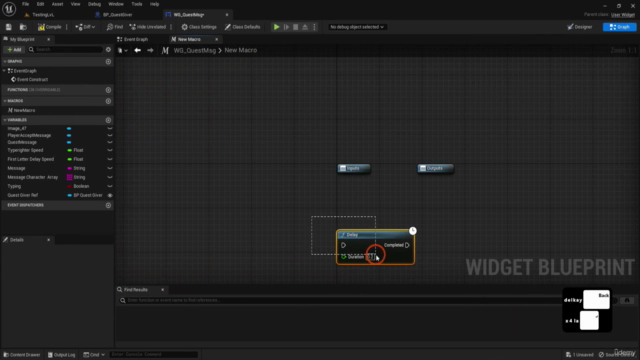Compile the blueprint
The image size is (640, 360).
coord(49,27)
